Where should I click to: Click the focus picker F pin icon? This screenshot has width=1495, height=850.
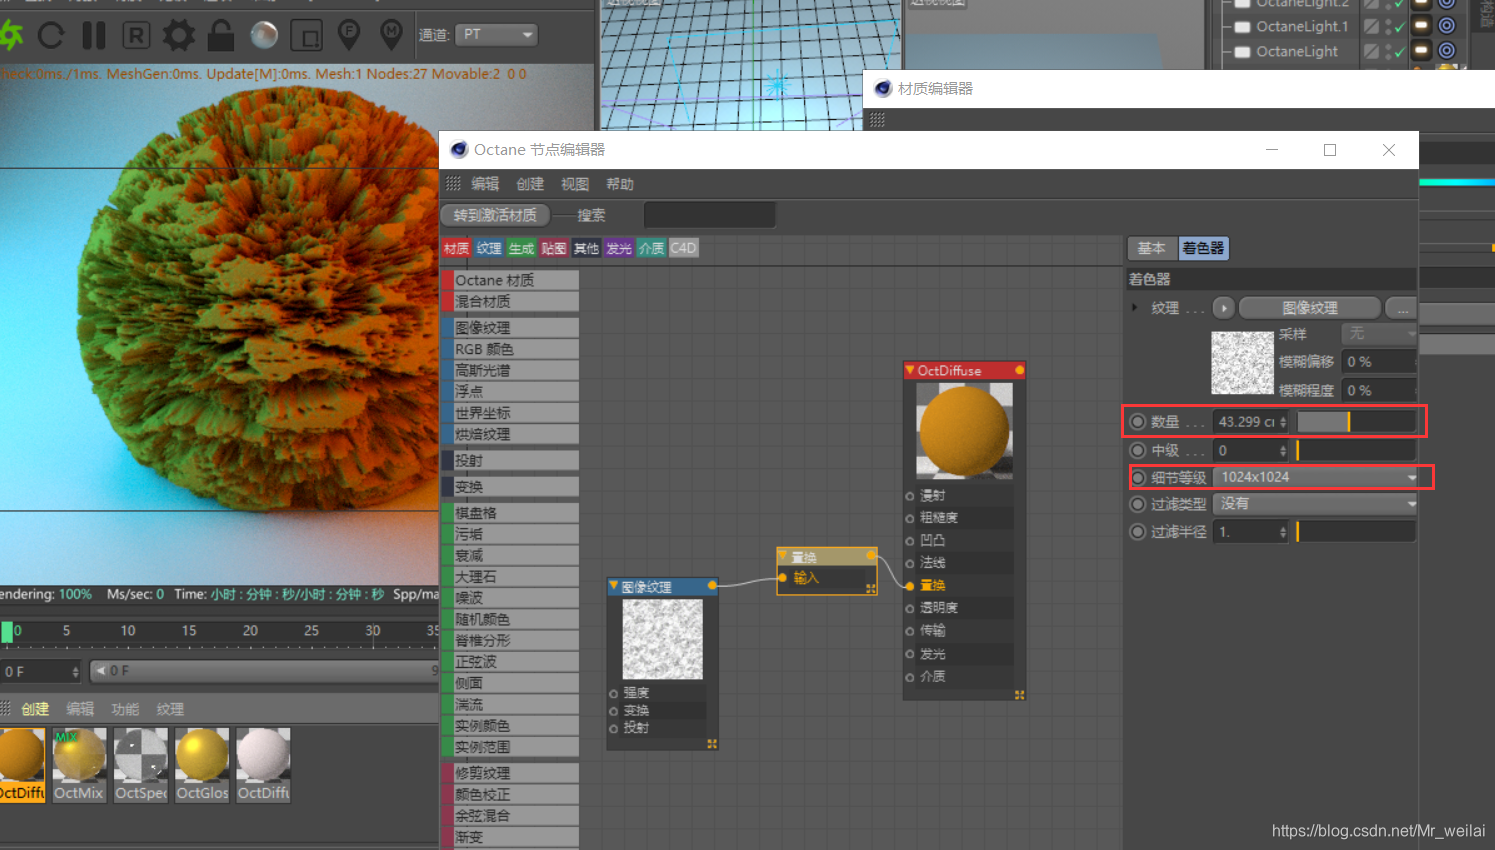[349, 35]
